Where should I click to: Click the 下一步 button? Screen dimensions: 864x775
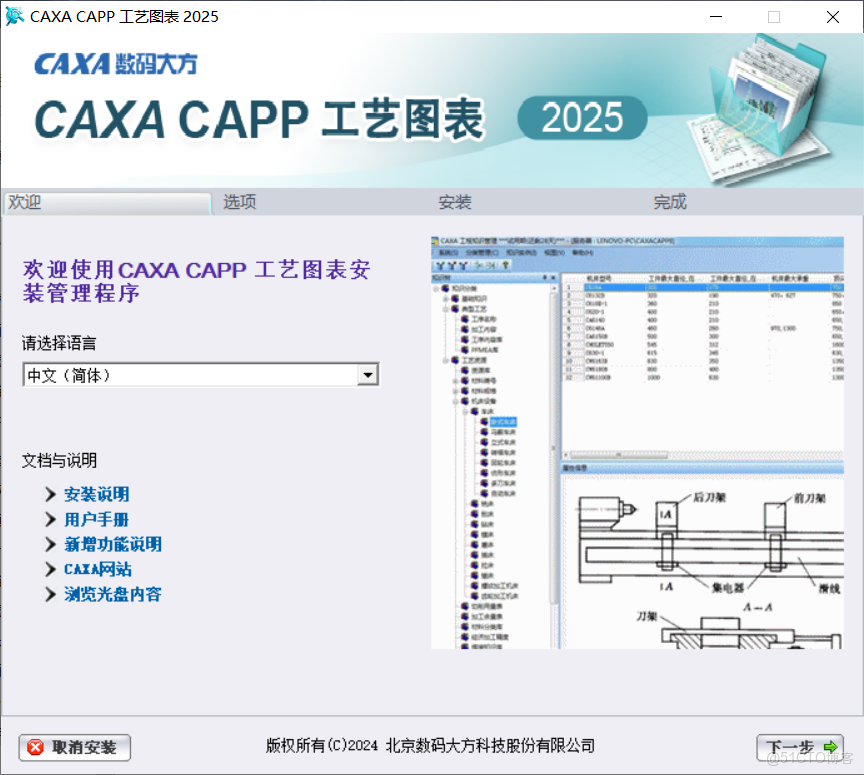click(800, 748)
